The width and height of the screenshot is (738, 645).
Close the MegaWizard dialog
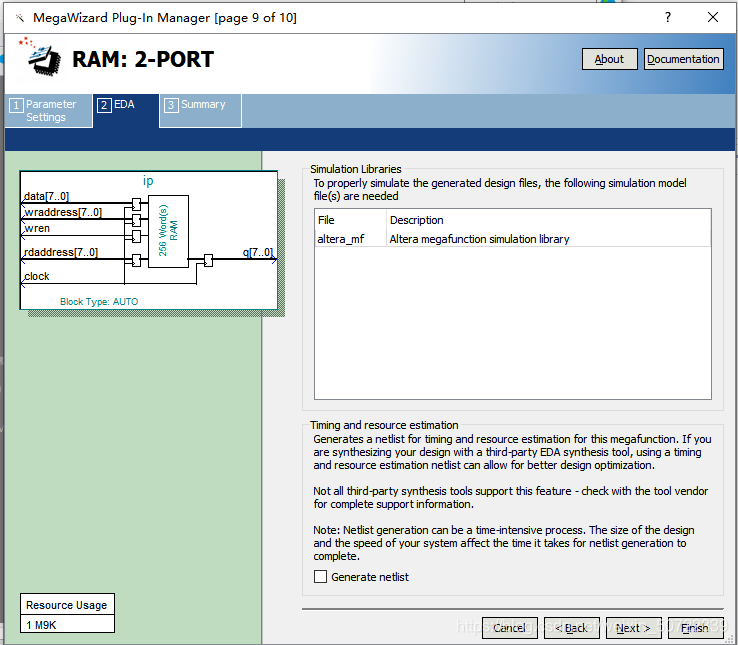[713, 17]
